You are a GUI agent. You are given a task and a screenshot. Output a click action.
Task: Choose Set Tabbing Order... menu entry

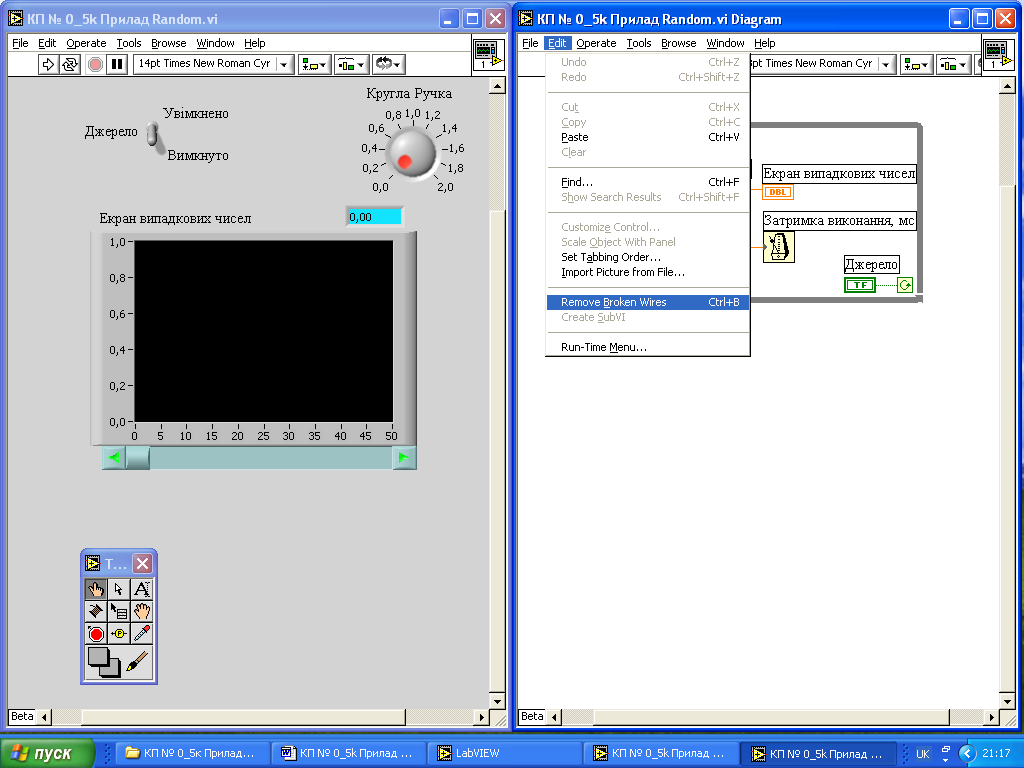(x=647, y=257)
